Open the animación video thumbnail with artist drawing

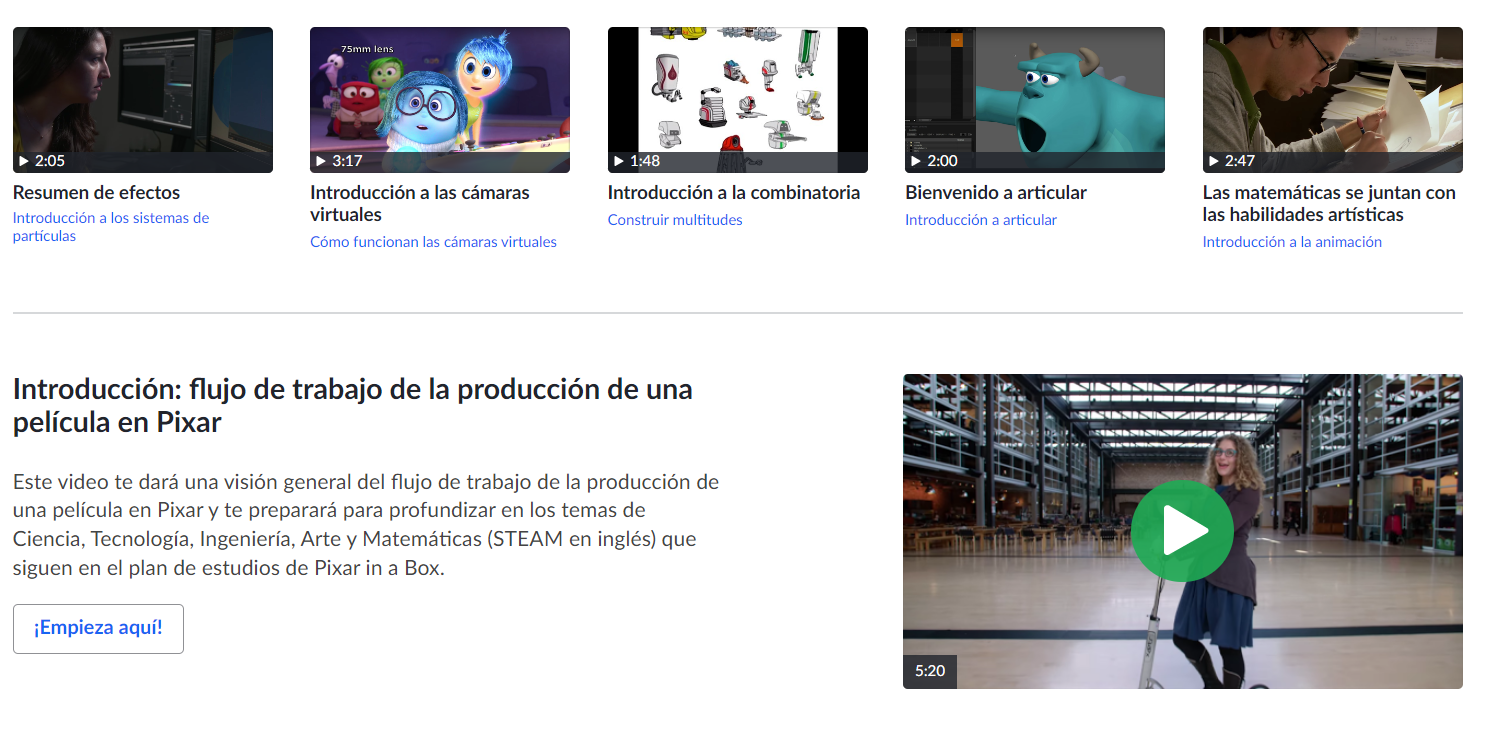coord(1333,100)
